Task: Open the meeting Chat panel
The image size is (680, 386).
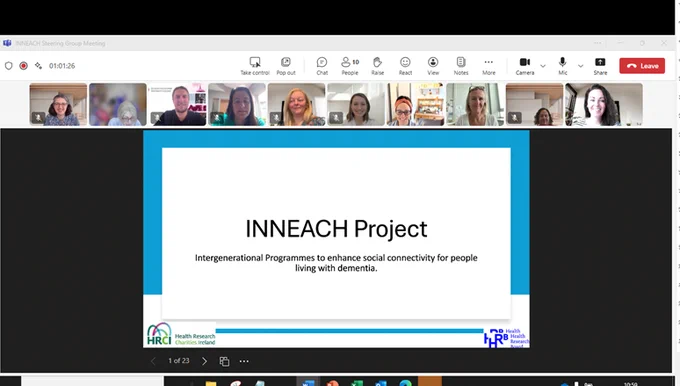Action: coord(322,66)
